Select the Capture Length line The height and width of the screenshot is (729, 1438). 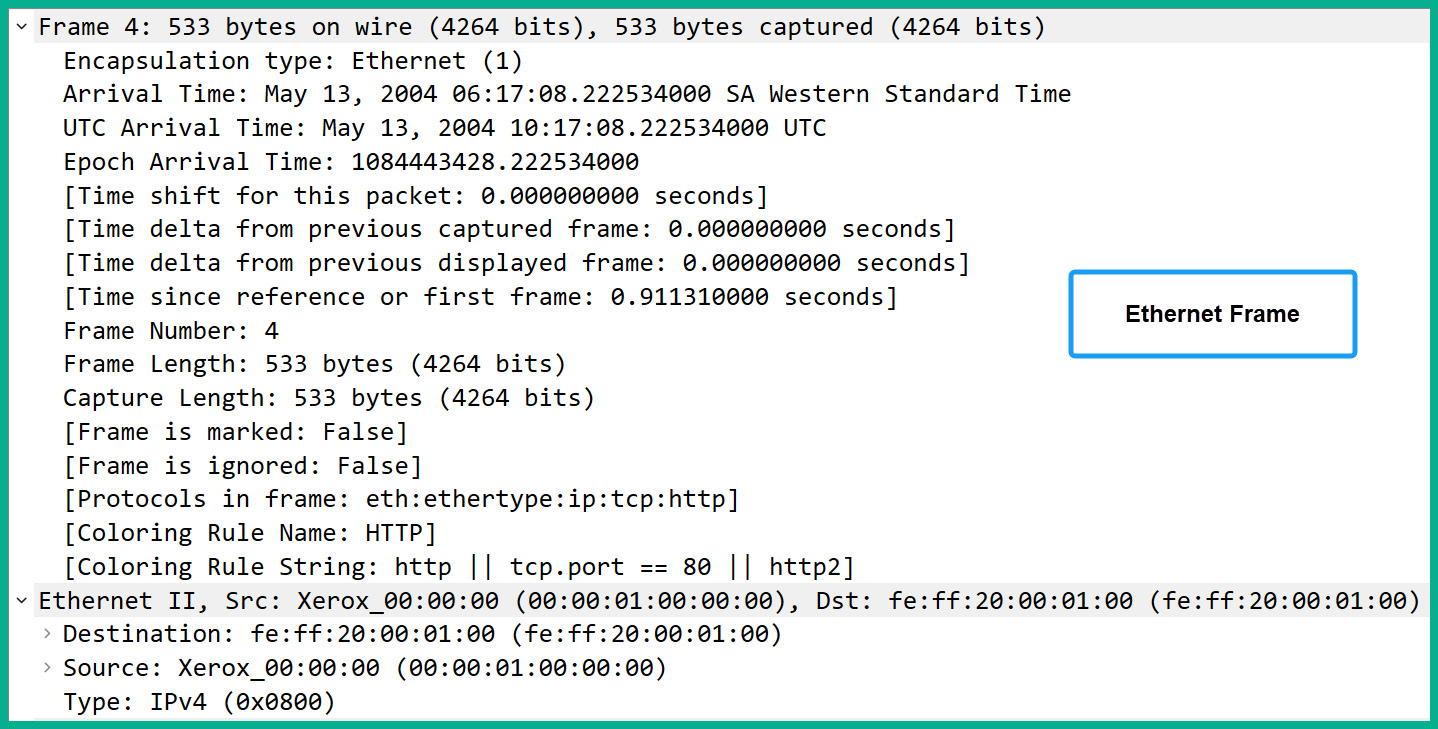click(328, 398)
